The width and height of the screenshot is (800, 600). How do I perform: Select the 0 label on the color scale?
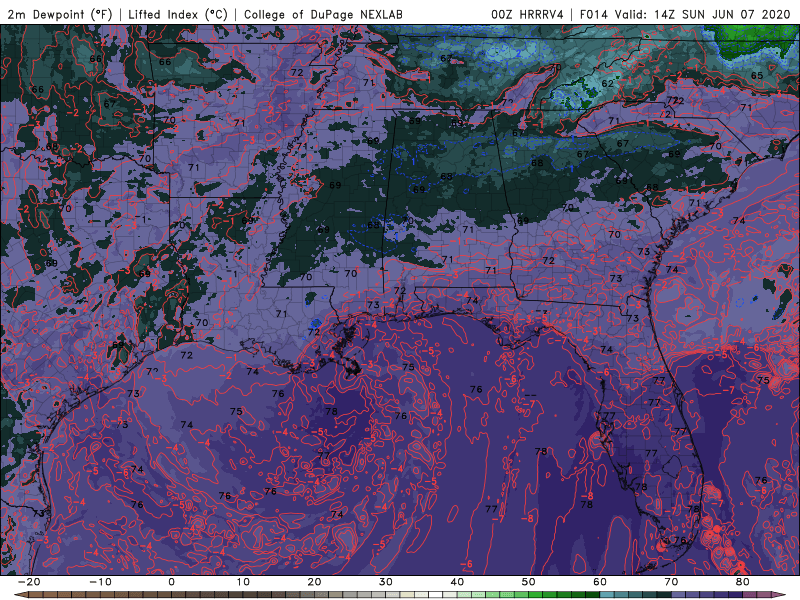pos(171,582)
